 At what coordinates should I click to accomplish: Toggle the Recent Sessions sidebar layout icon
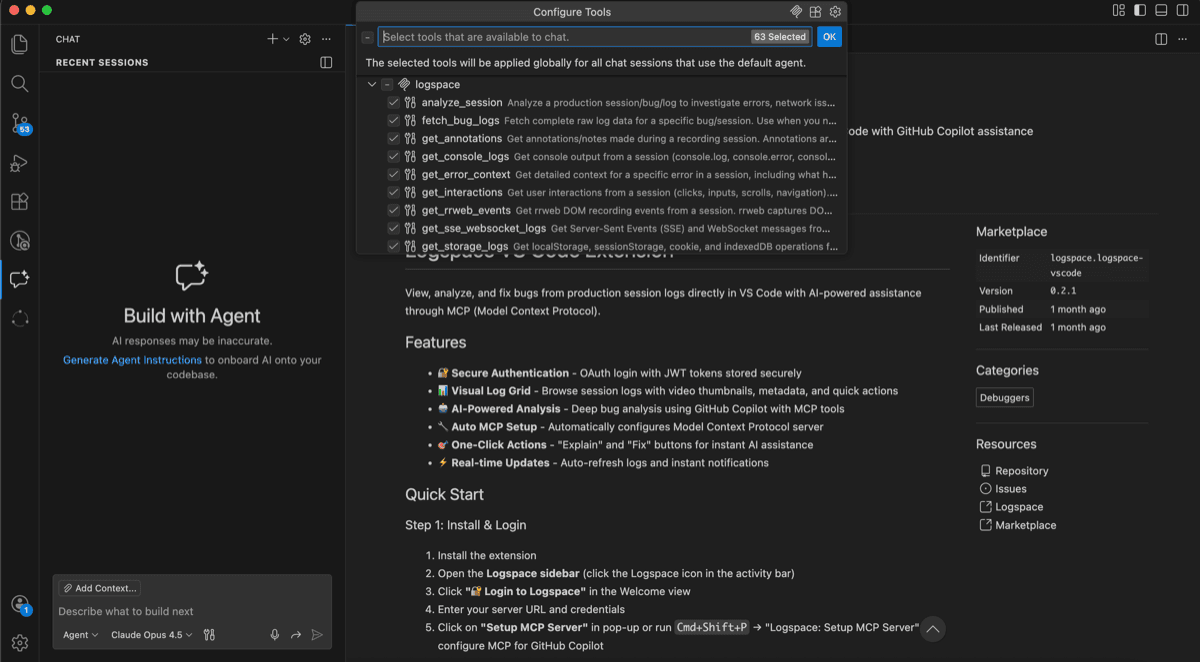pos(326,62)
